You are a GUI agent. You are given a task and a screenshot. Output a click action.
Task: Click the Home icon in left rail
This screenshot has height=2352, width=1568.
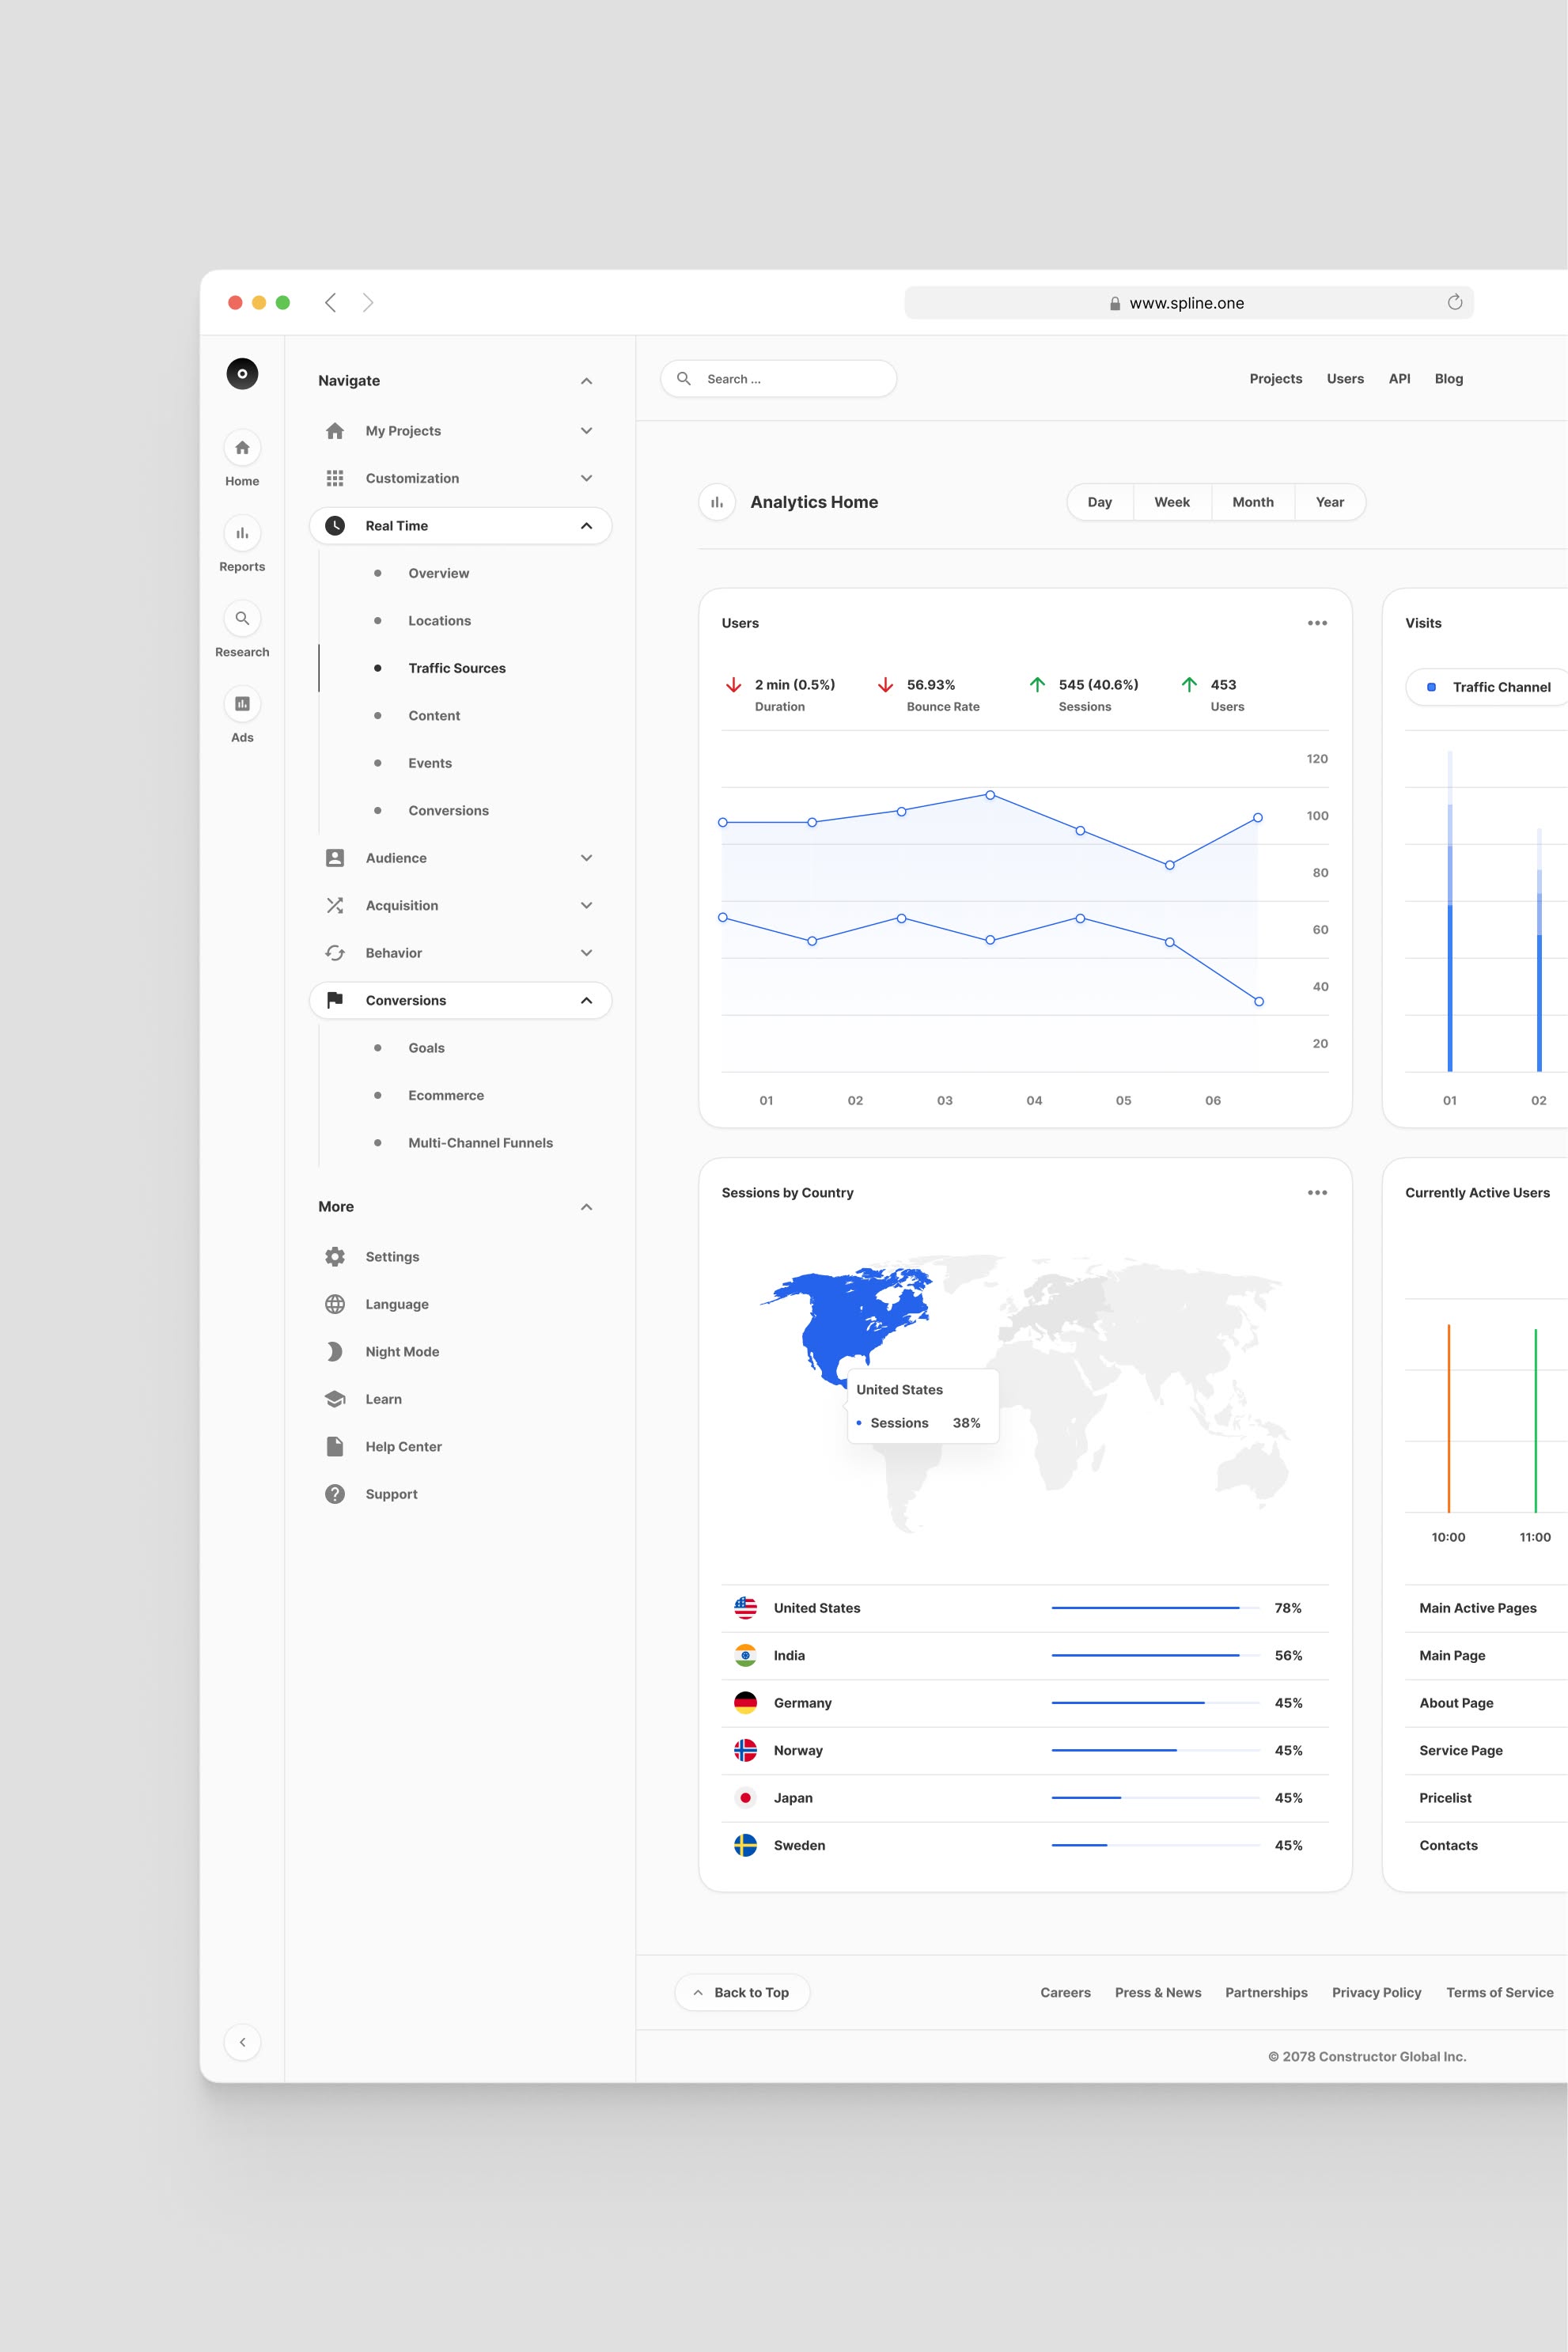pyautogui.click(x=242, y=448)
